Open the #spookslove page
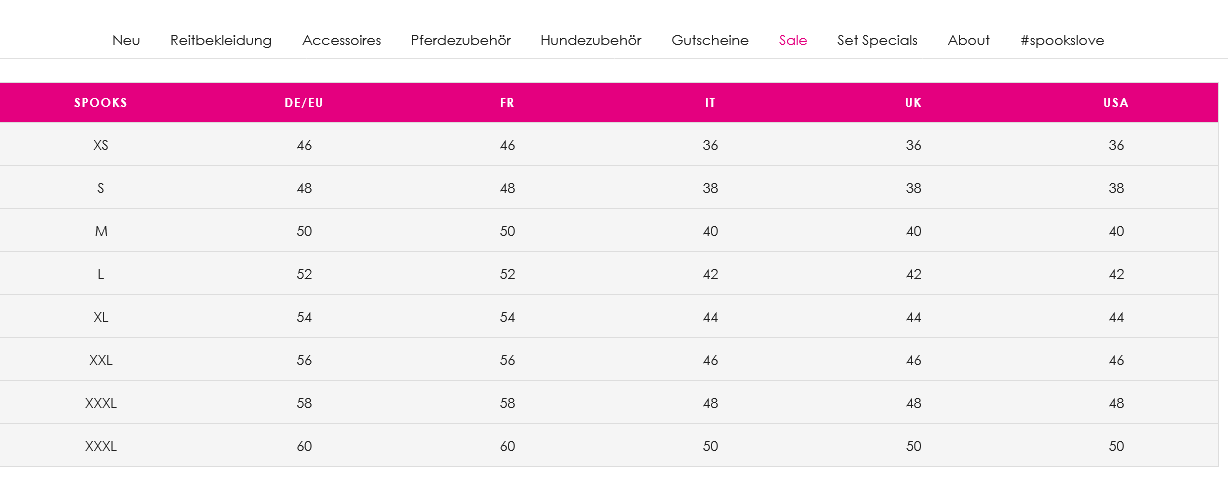Image resolution: width=1228 pixels, height=477 pixels. [x=1062, y=40]
